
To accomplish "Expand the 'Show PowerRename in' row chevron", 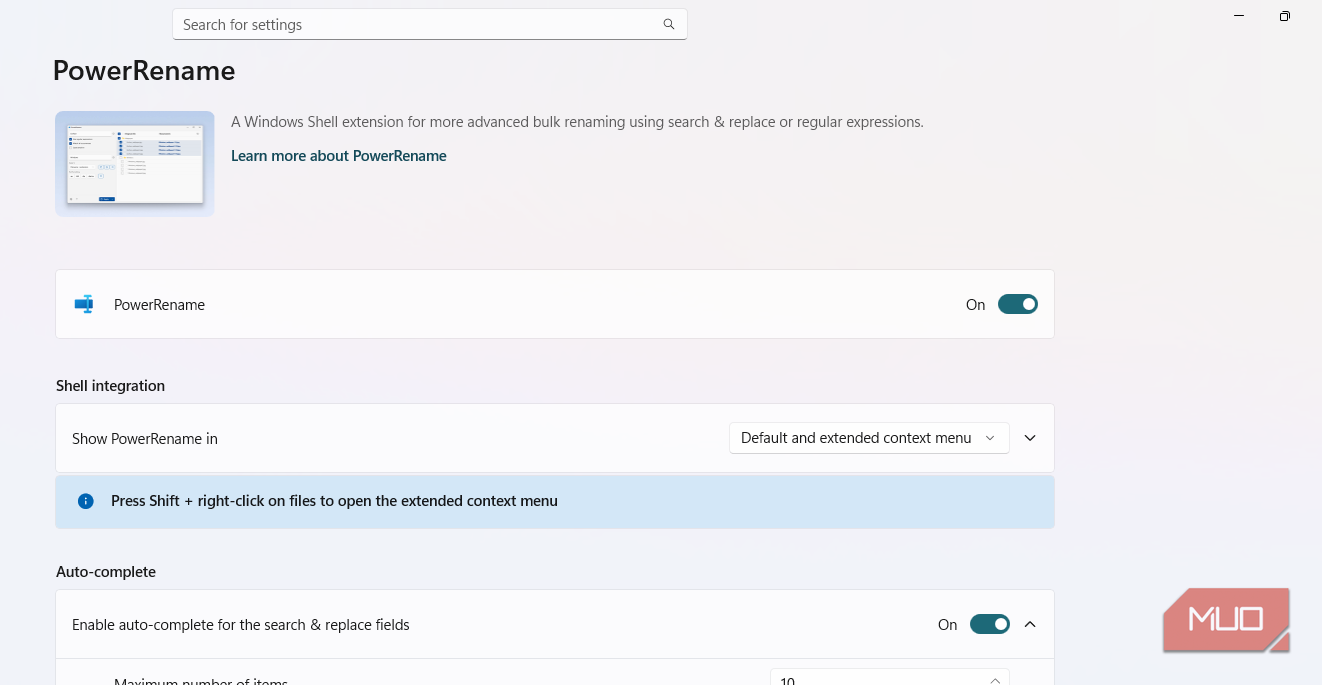I will [x=1030, y=438].
